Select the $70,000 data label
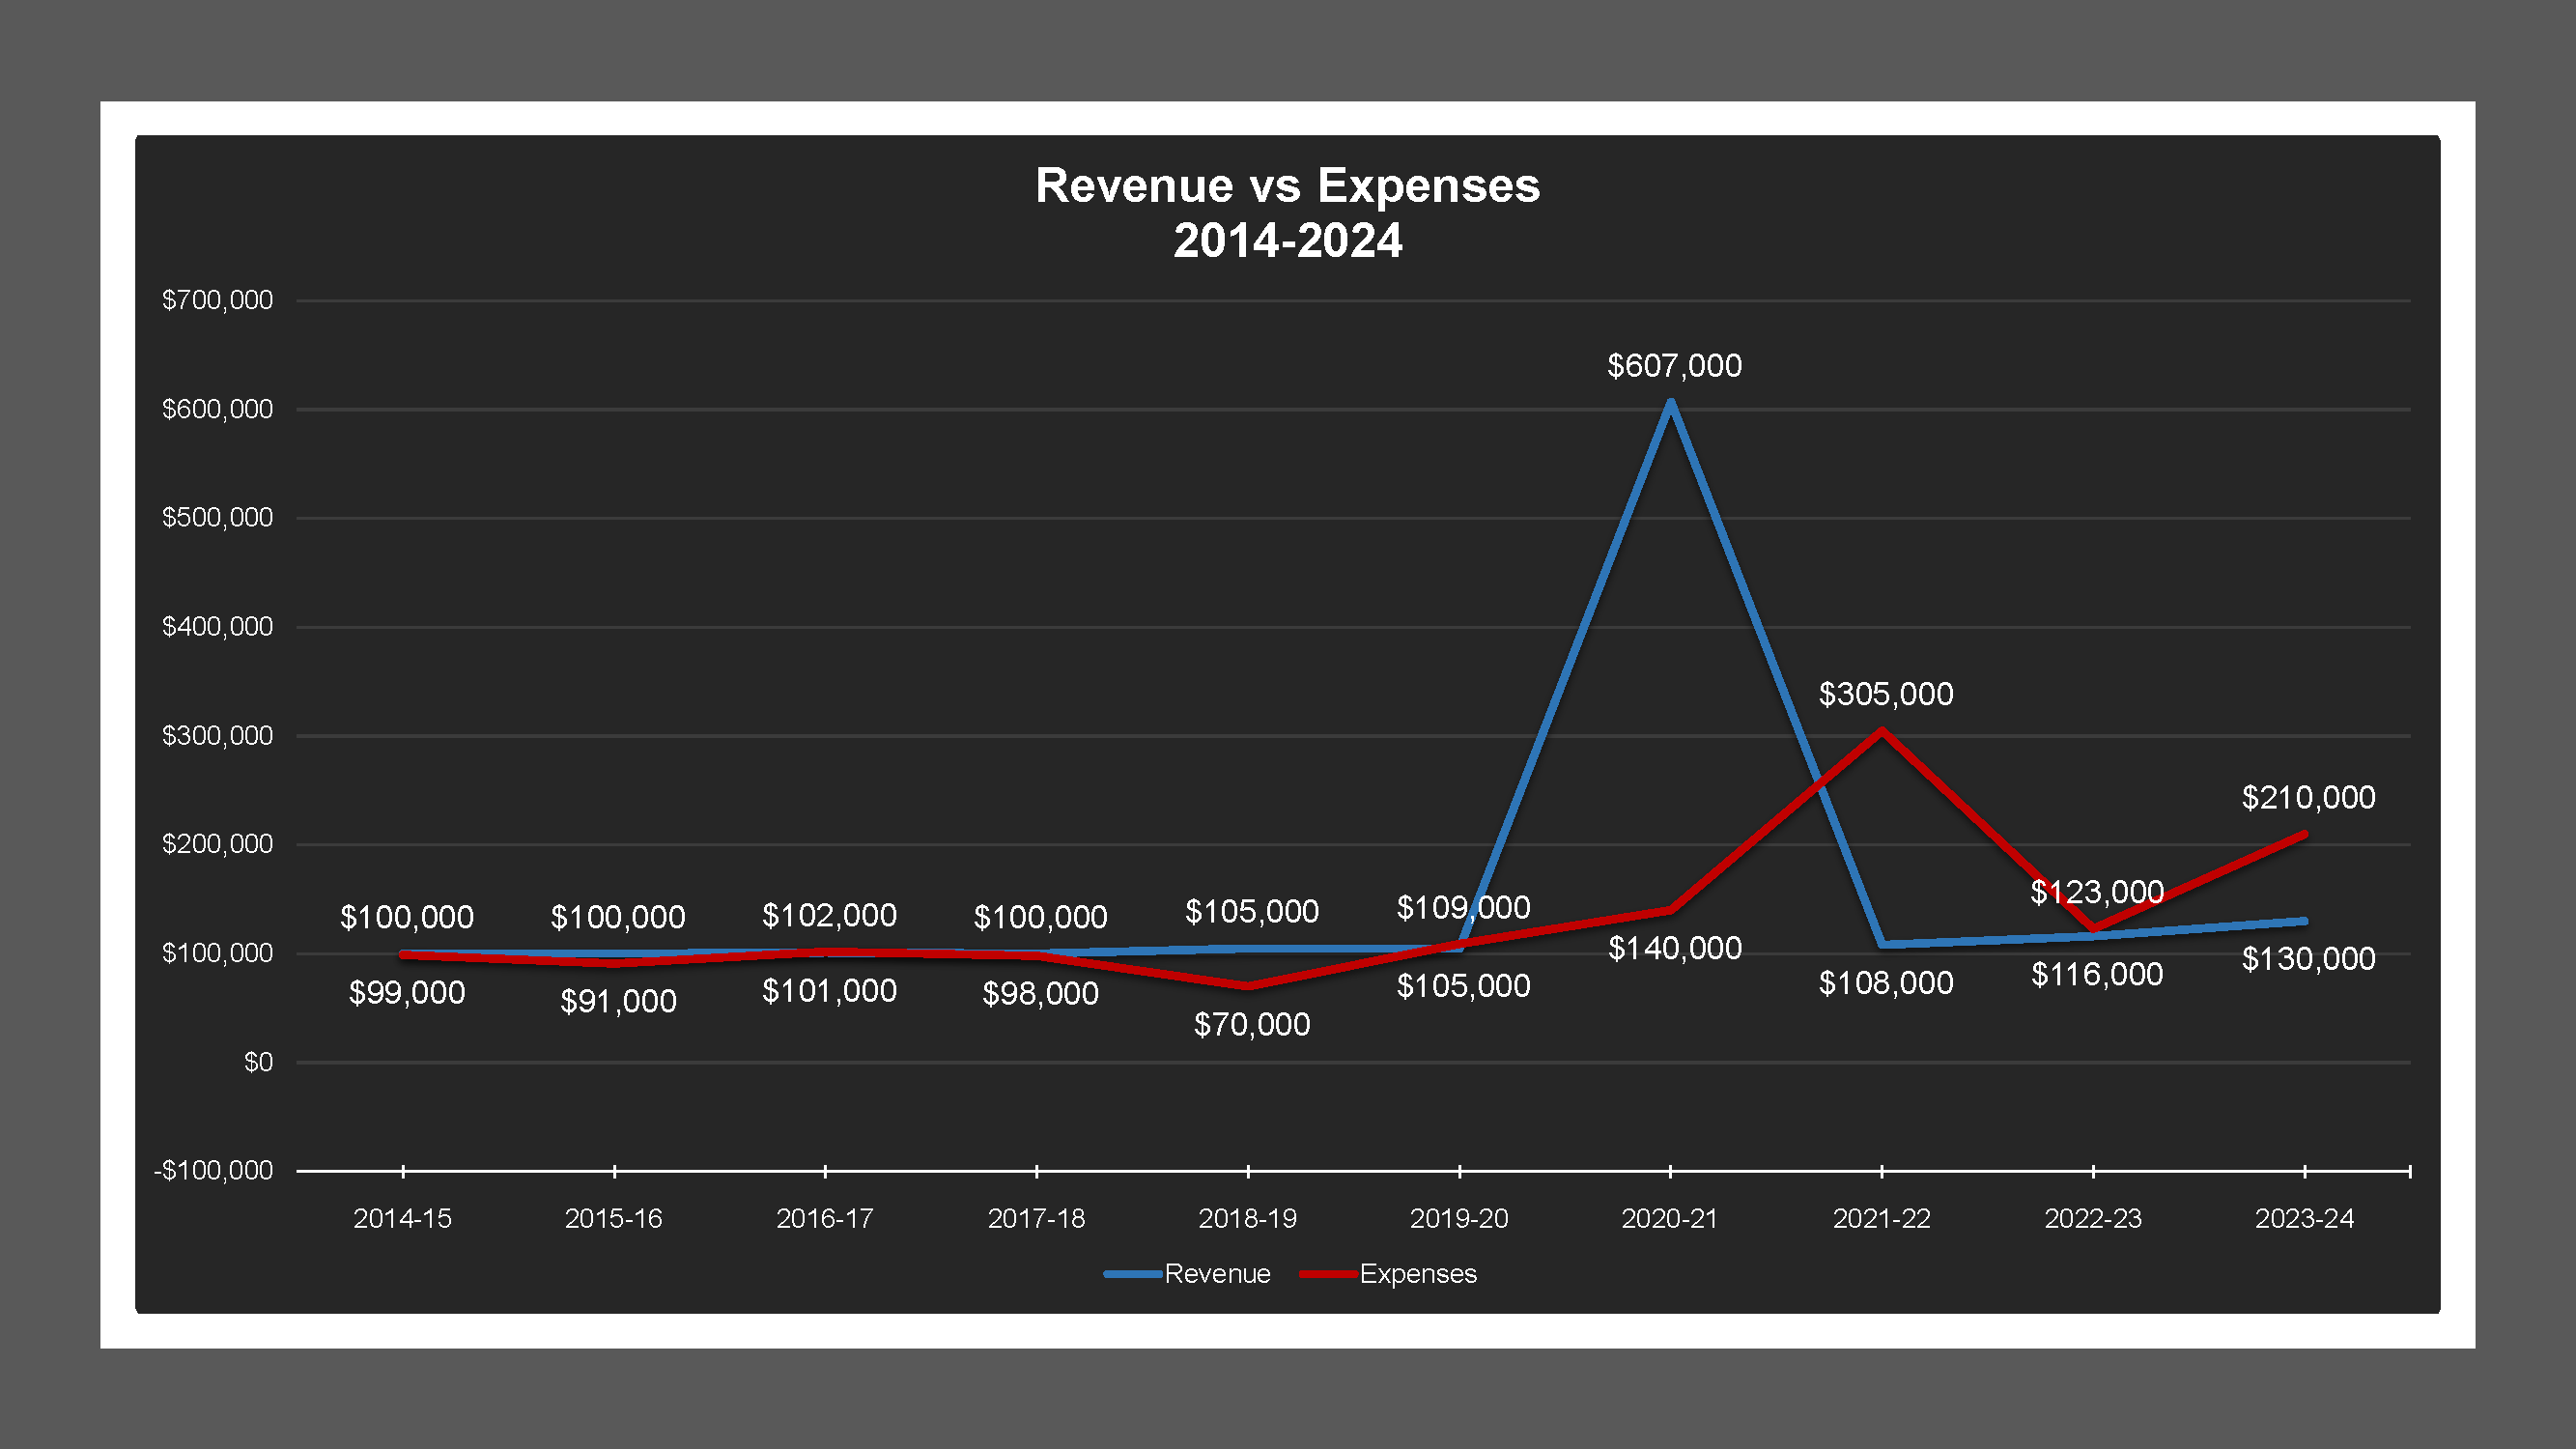Image resolution: width=2576 pixels, height=1449 pixels. tap(1252, 1024)
